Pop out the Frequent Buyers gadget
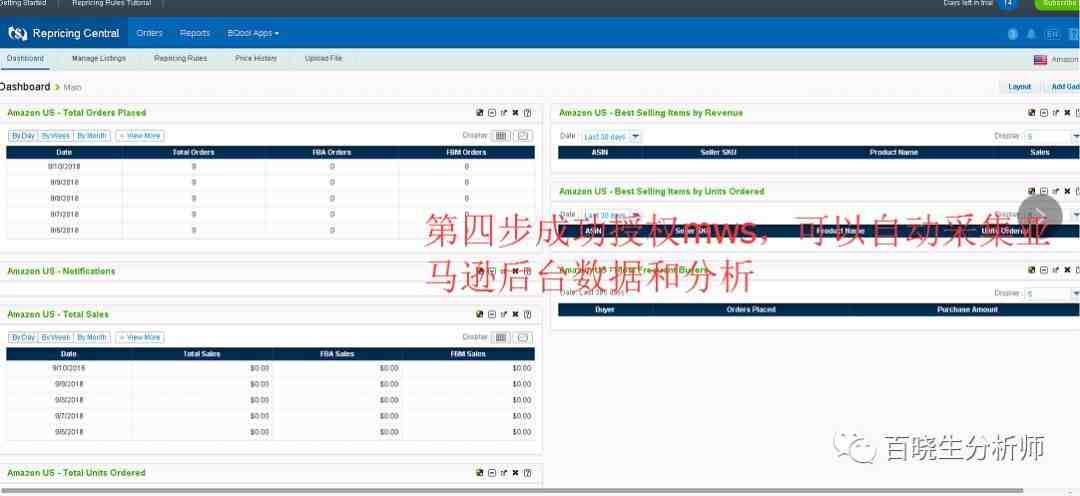 click(x=1055, y=270)
